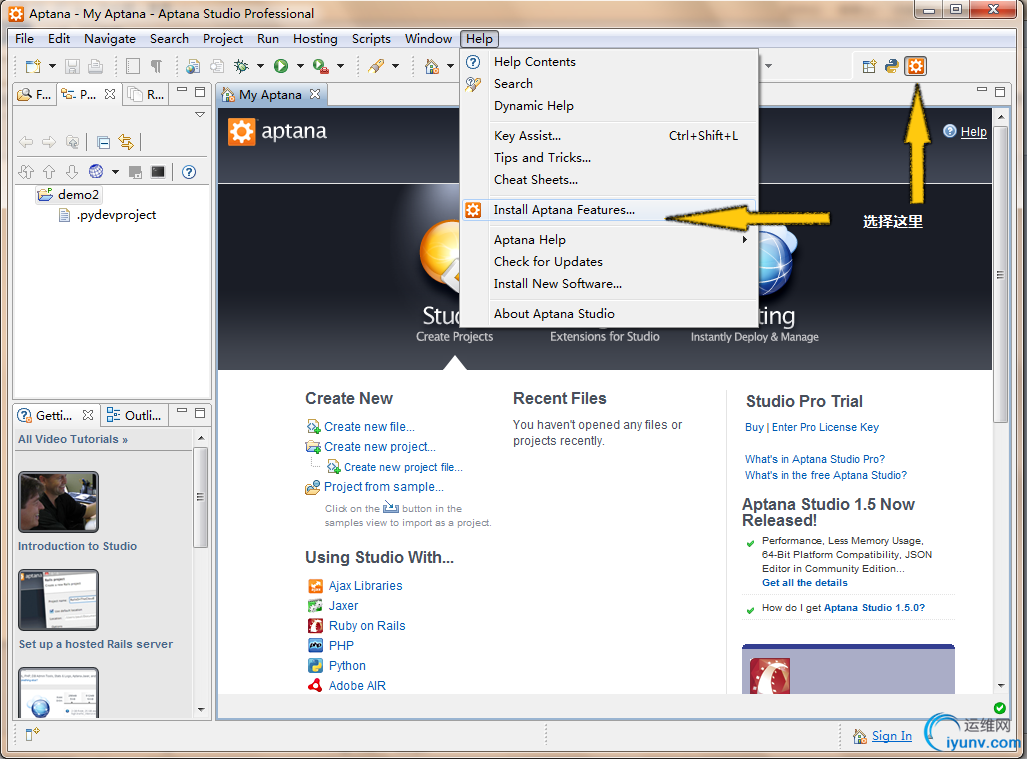Click Get all the details link
1027x759 pixels.
coord(804,583)
